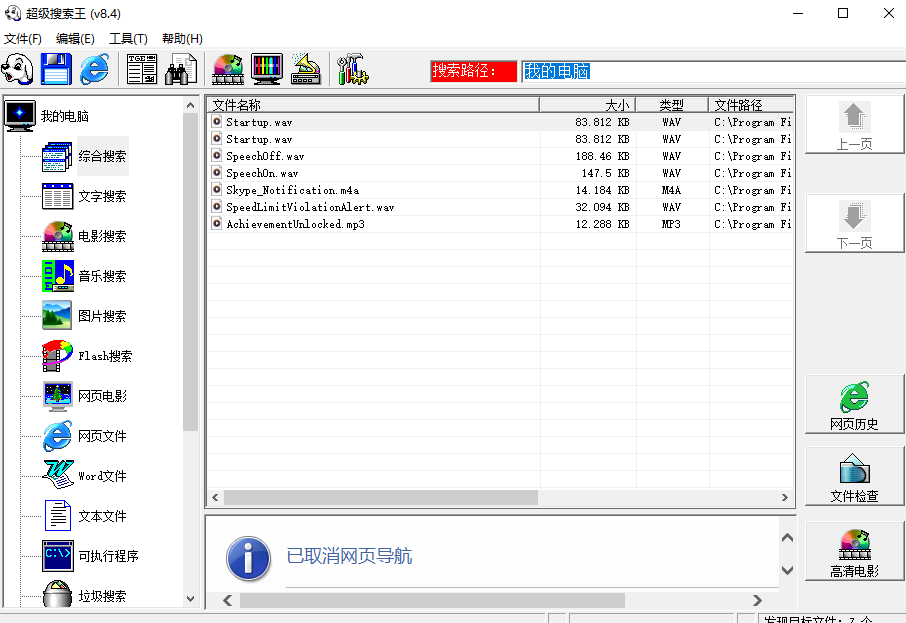Click the MP3 type cell
Screen dimensions: 906x623
pyautogui.click(x=671, y=224)
